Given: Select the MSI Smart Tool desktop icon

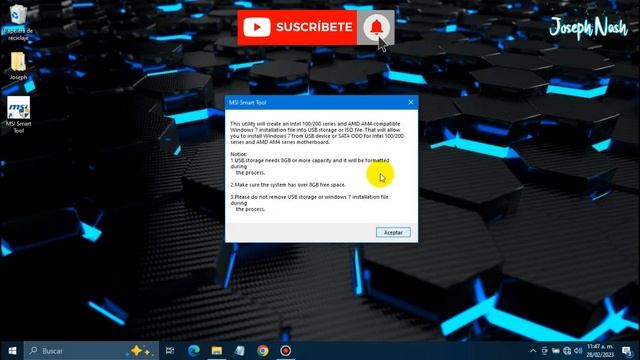Looking at the screenshot, I should click(x=18, y=115).
